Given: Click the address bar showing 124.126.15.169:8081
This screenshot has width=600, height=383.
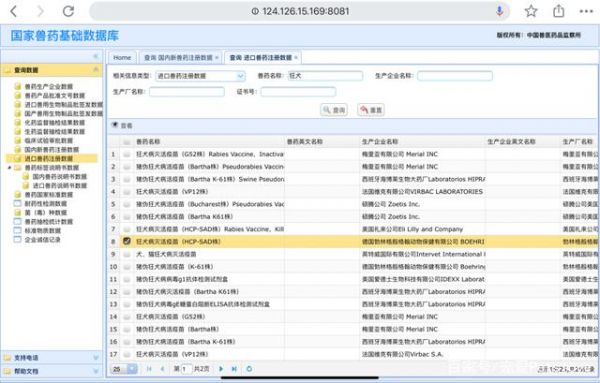Looking at the screenshot, I should (x=300, y=11).
